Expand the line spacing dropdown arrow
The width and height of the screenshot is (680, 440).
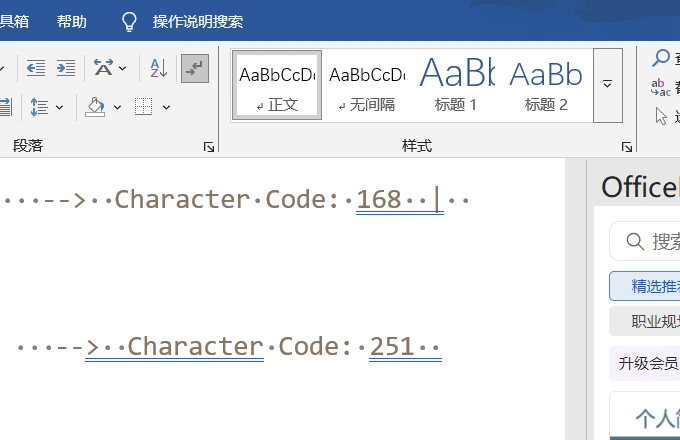click(59, 107)
